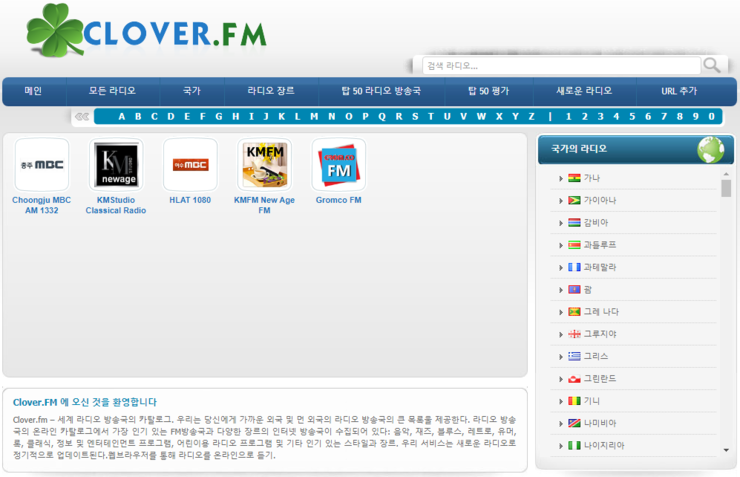Expand the 나이지리아 arrow in country list
The width and height of the screenshot is (740, 477).
[x=561, y=446]
